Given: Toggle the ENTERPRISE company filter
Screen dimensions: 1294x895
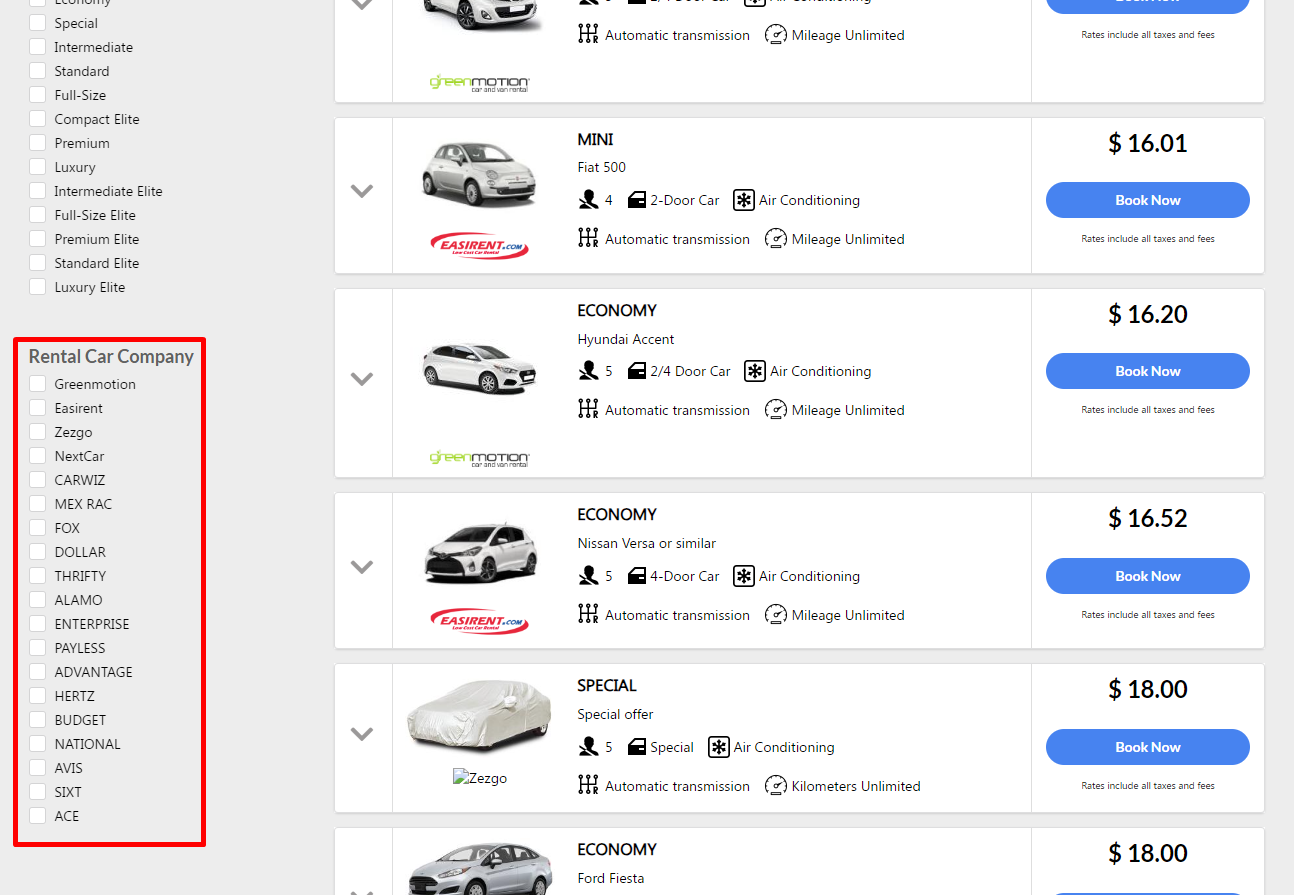Looking at the screenshot, I should point(37,624).
